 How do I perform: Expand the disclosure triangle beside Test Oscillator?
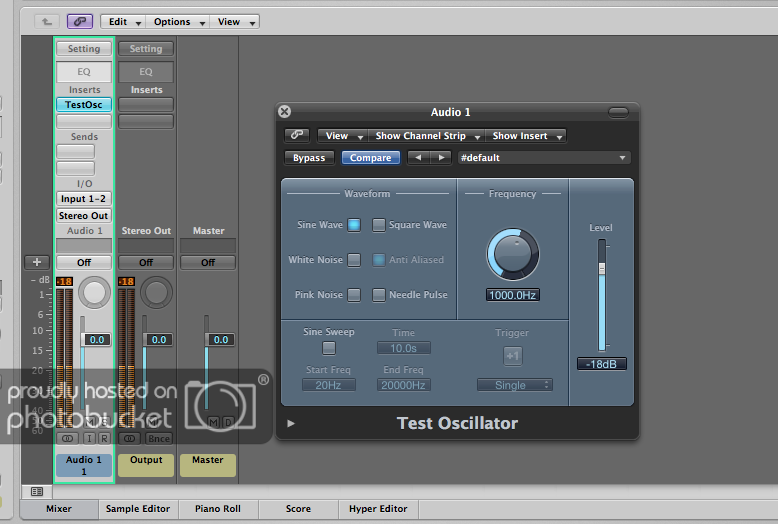[x=291, y=423]
